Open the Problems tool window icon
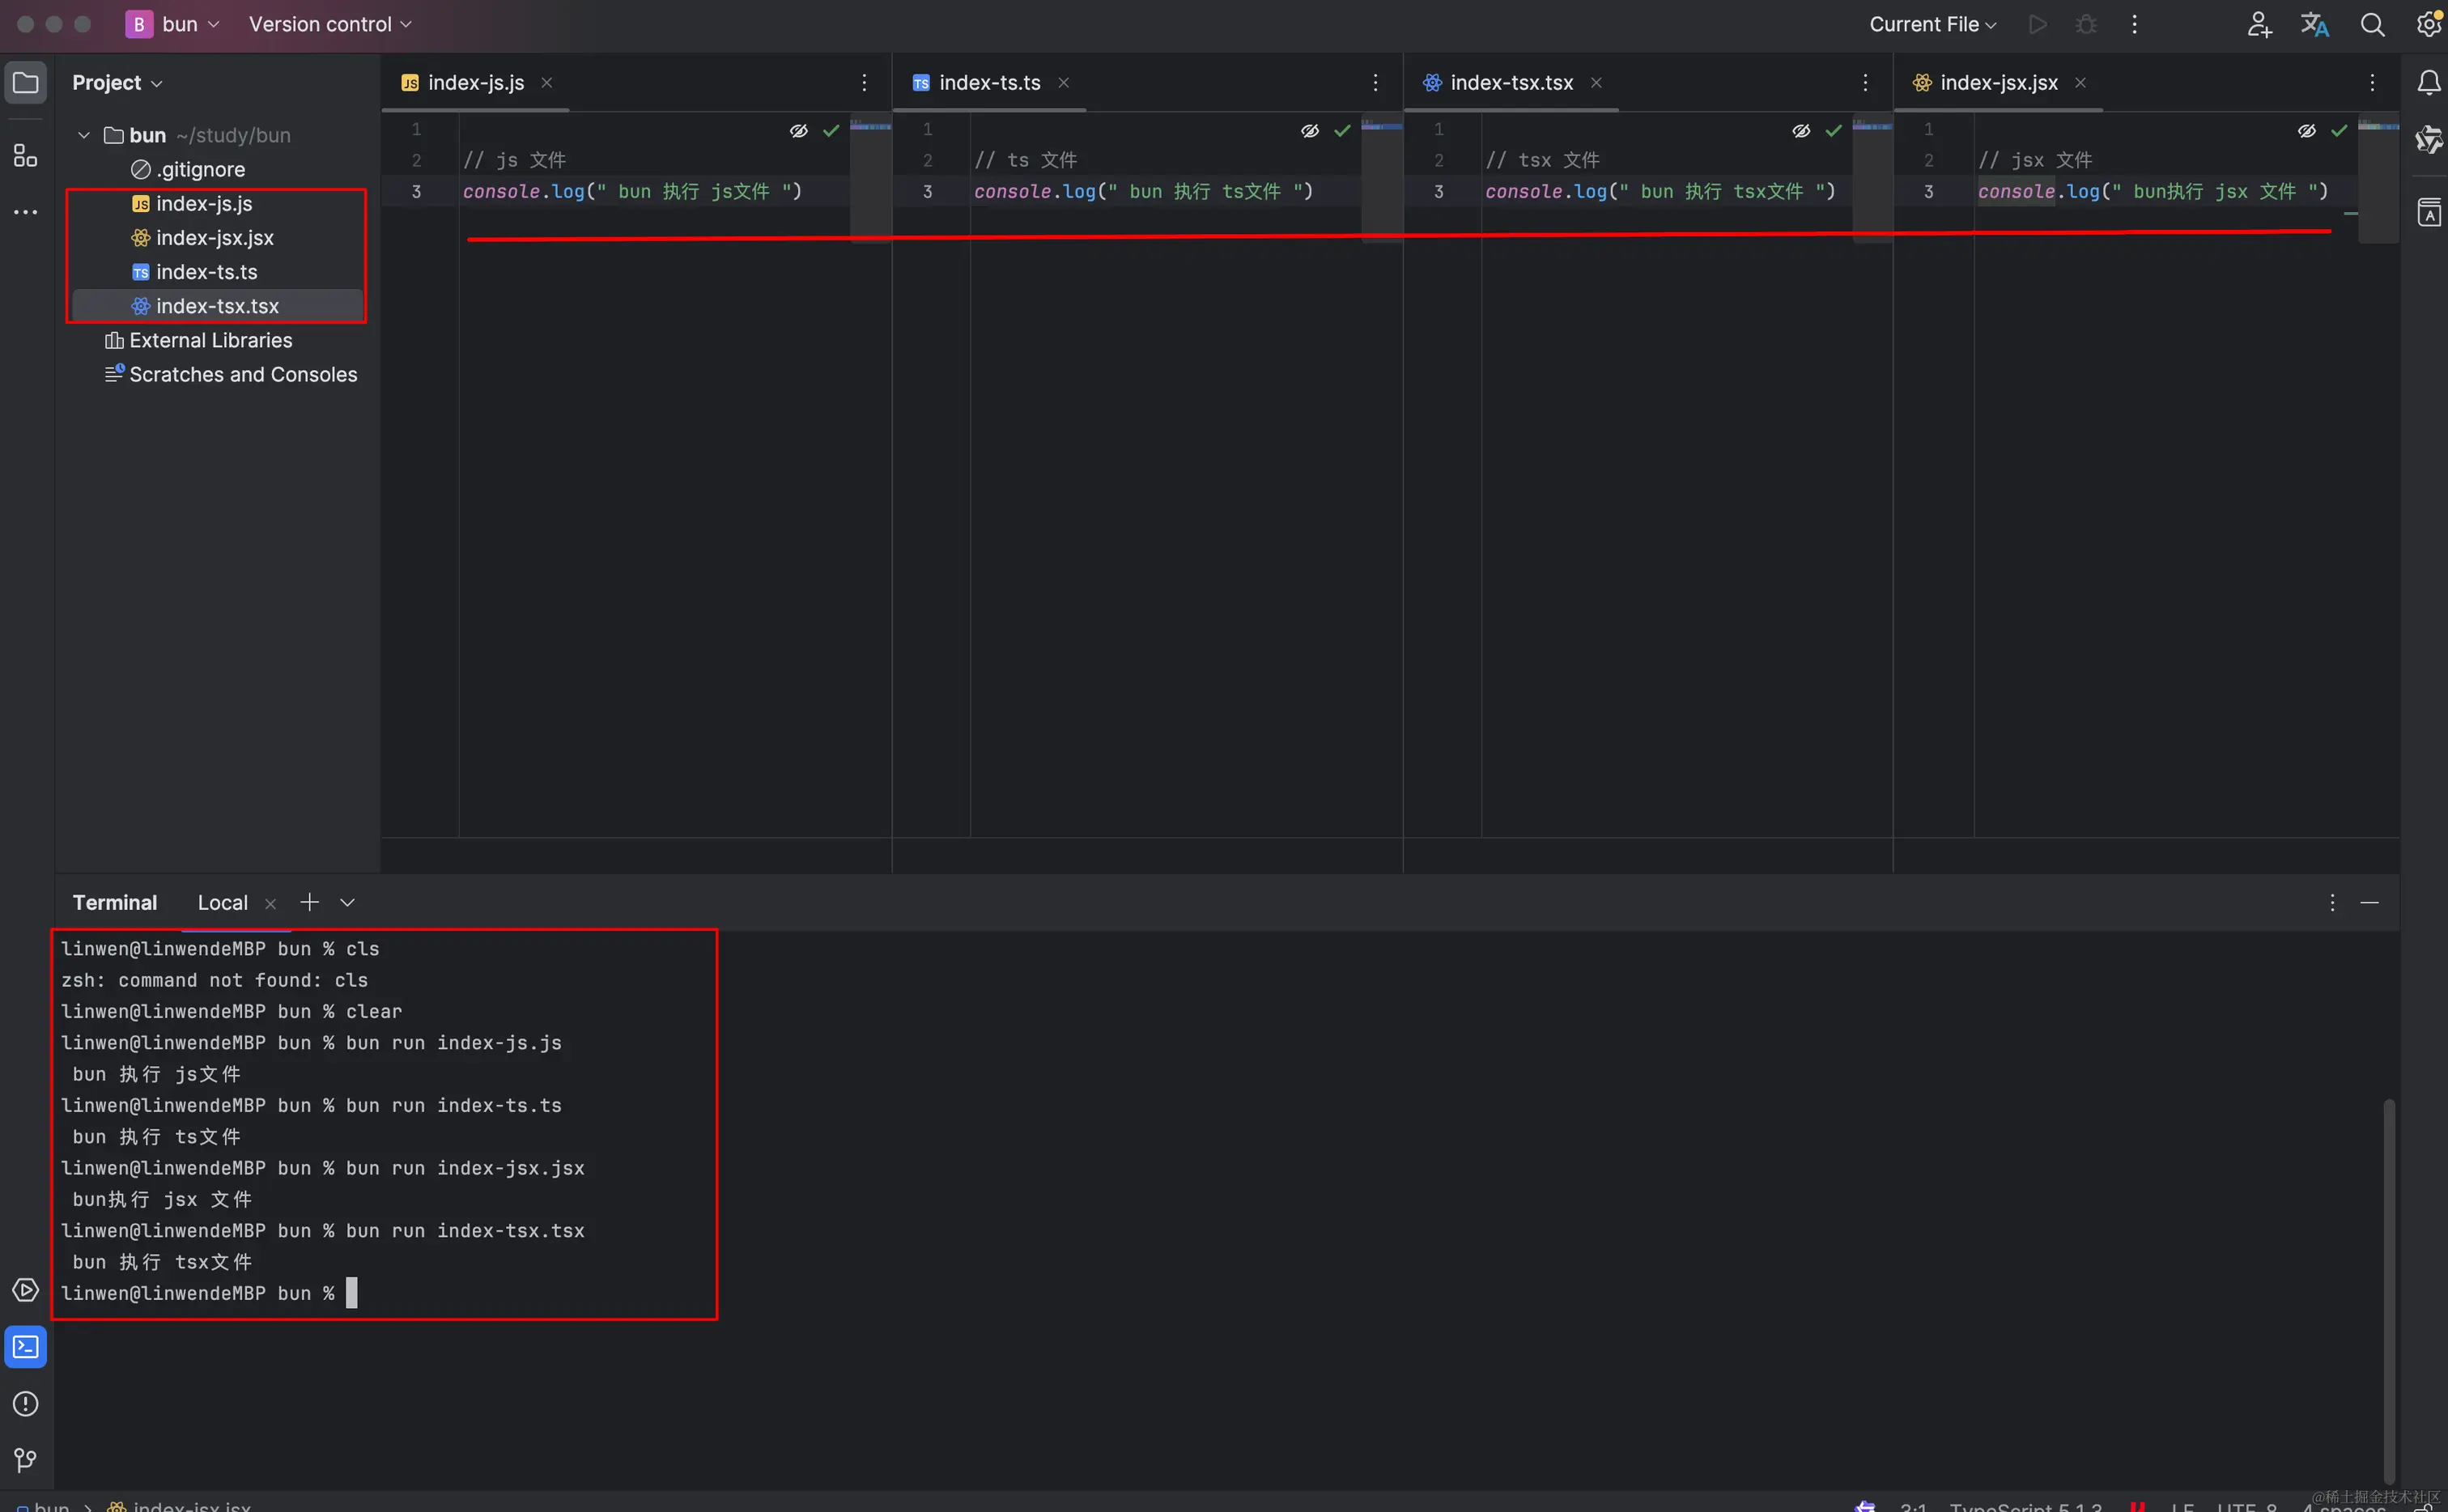Image resolution: width=2448 pixels, height=1512 pixels. click(26, 1404)
